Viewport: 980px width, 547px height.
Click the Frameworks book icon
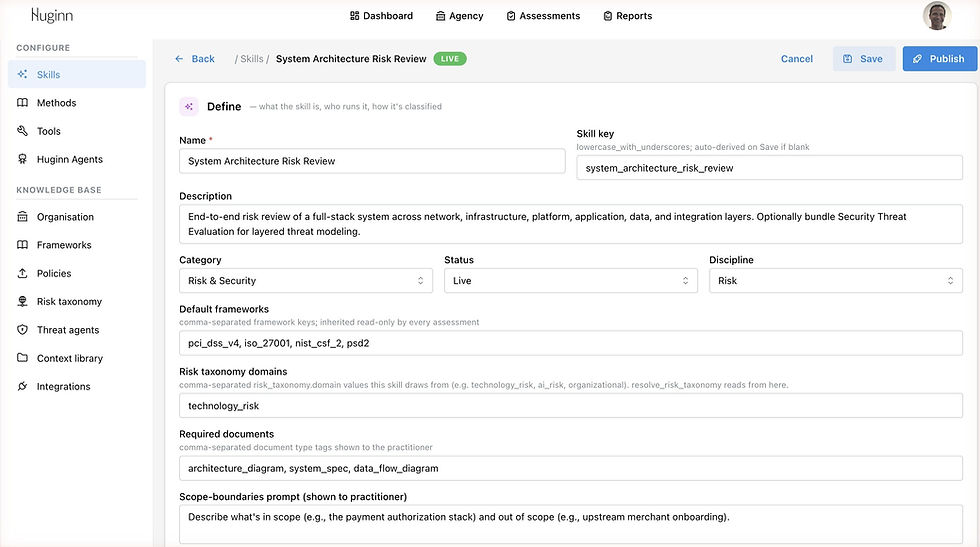click(22, 244)
